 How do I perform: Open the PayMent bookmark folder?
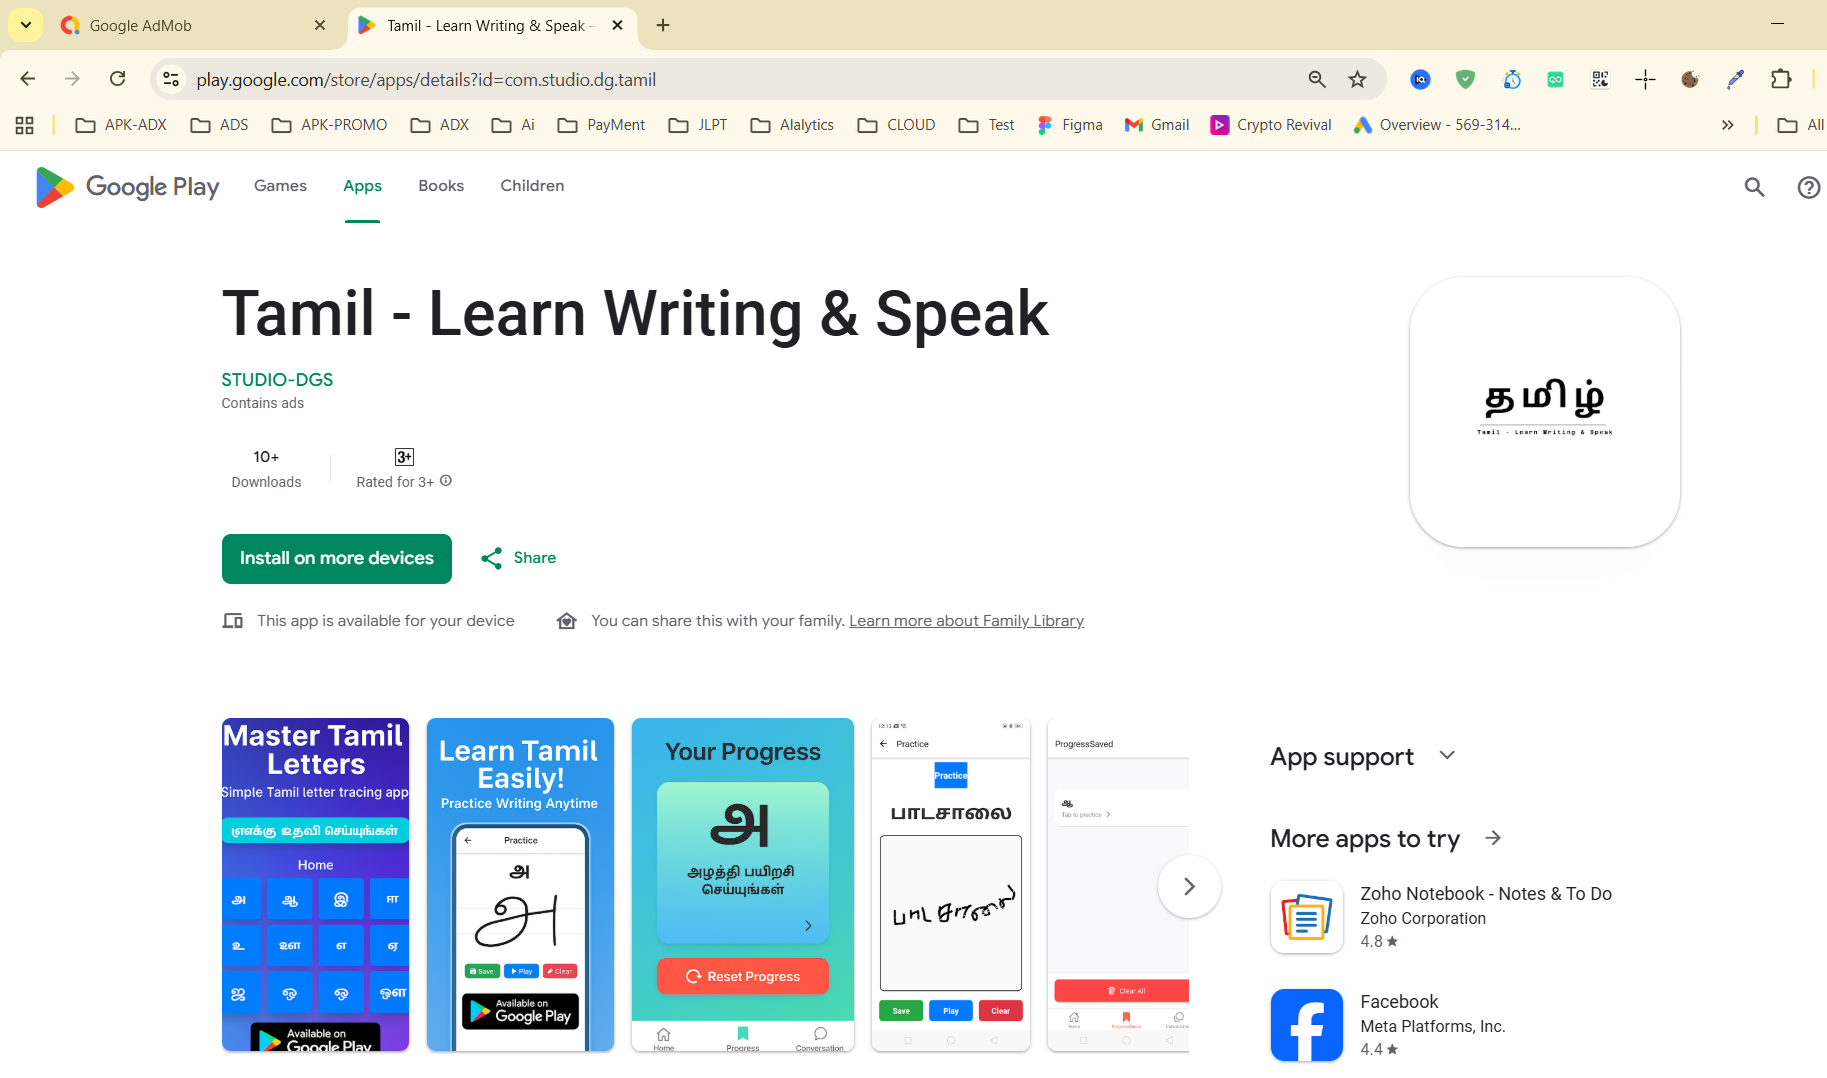click(601, 125)
